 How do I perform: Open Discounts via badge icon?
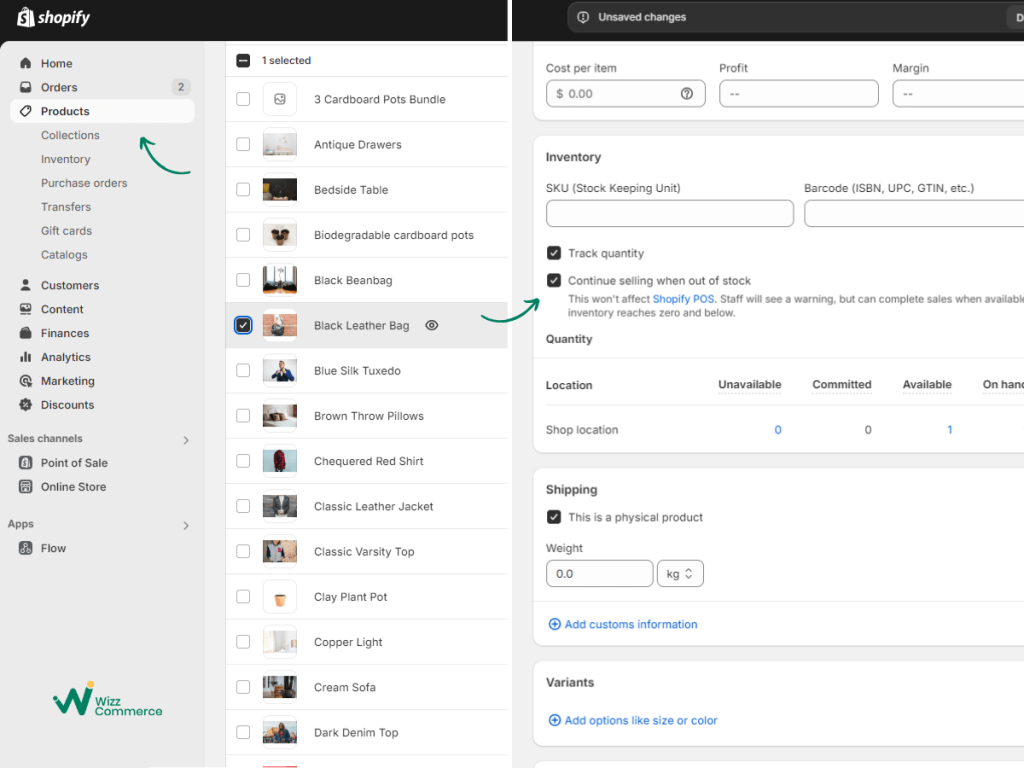25,404
